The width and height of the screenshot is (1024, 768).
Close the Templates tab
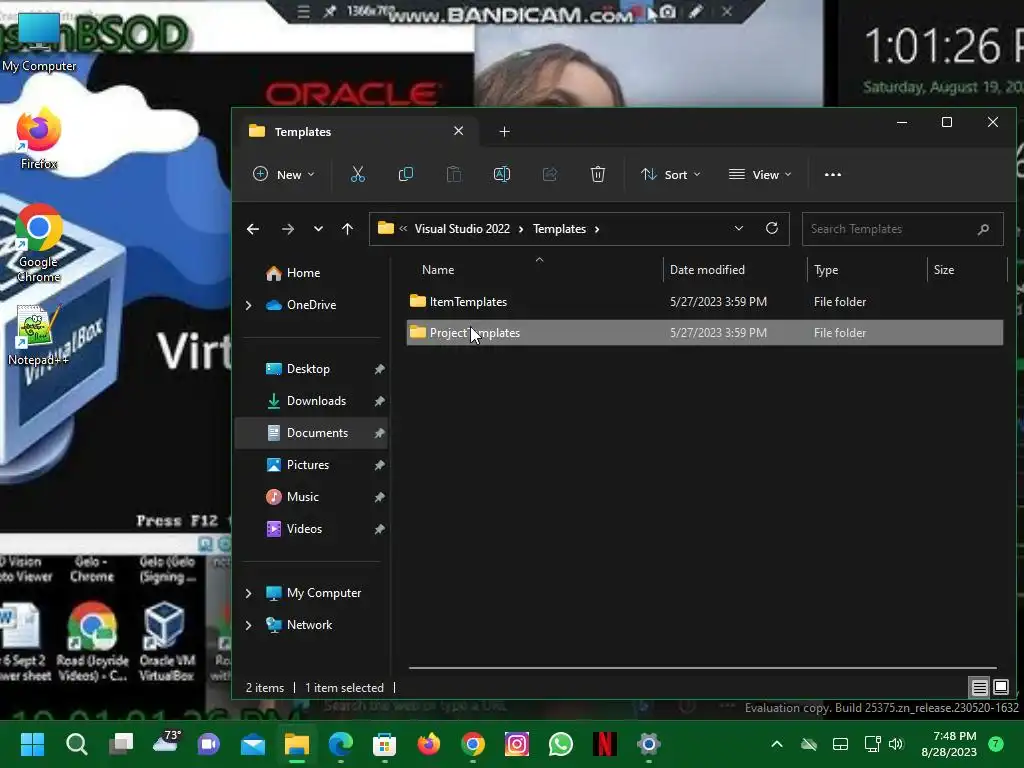pos(458,131)
